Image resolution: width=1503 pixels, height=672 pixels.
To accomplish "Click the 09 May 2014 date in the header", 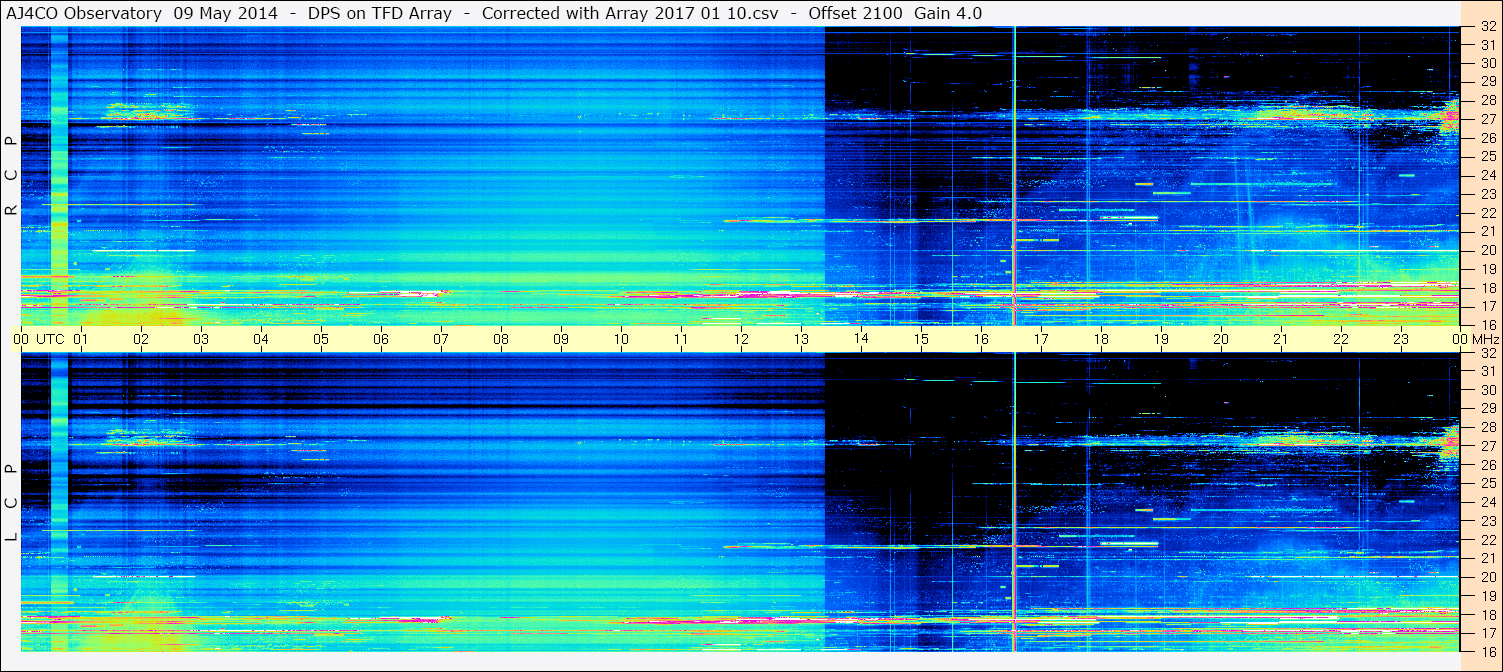I will tap(226, 13).
